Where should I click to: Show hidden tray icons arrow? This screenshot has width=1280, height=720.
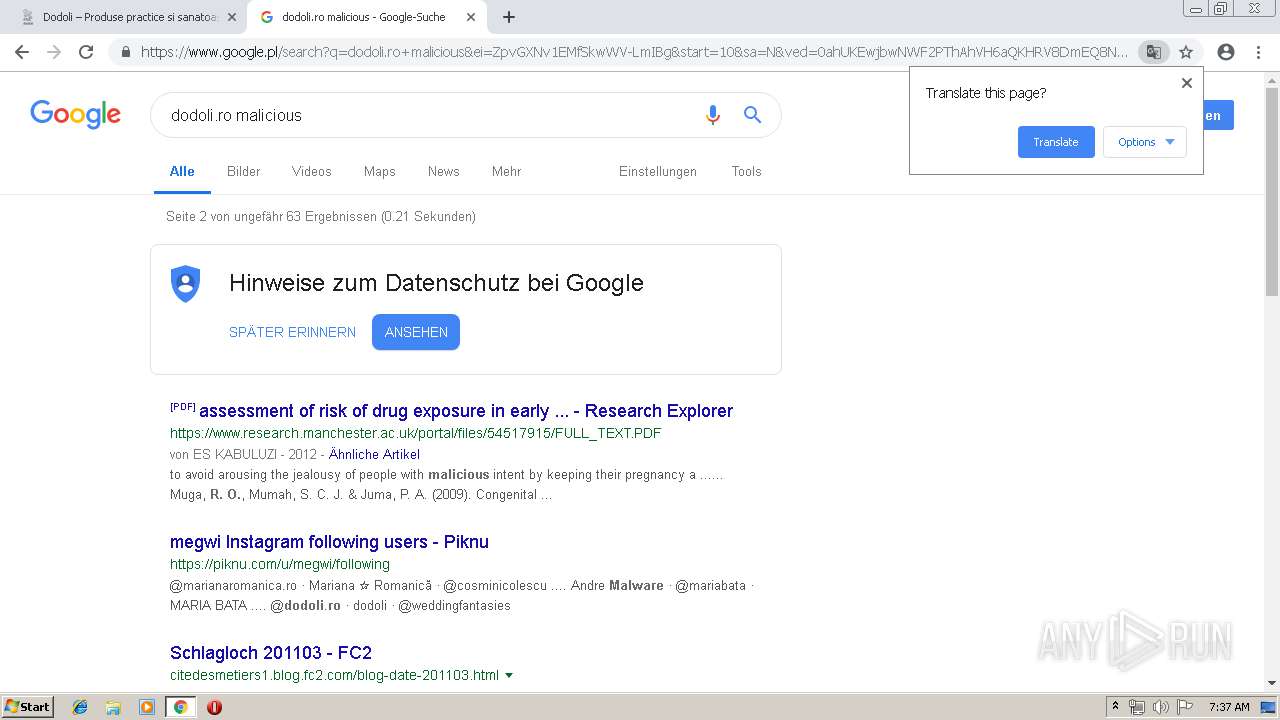[1115, 707]
